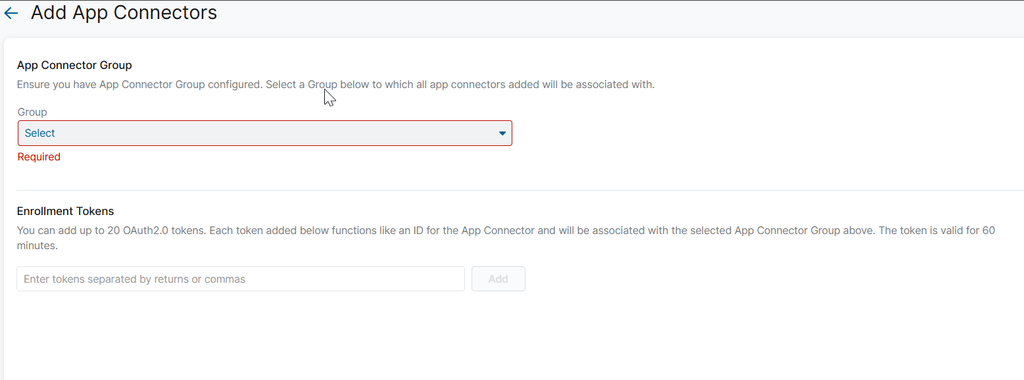Image resolution: width=1024 pixels, height=380 pixels.
Task: Click 'Ensure you have App Connector Group configured' sentence
Action: tap(140, 85)
